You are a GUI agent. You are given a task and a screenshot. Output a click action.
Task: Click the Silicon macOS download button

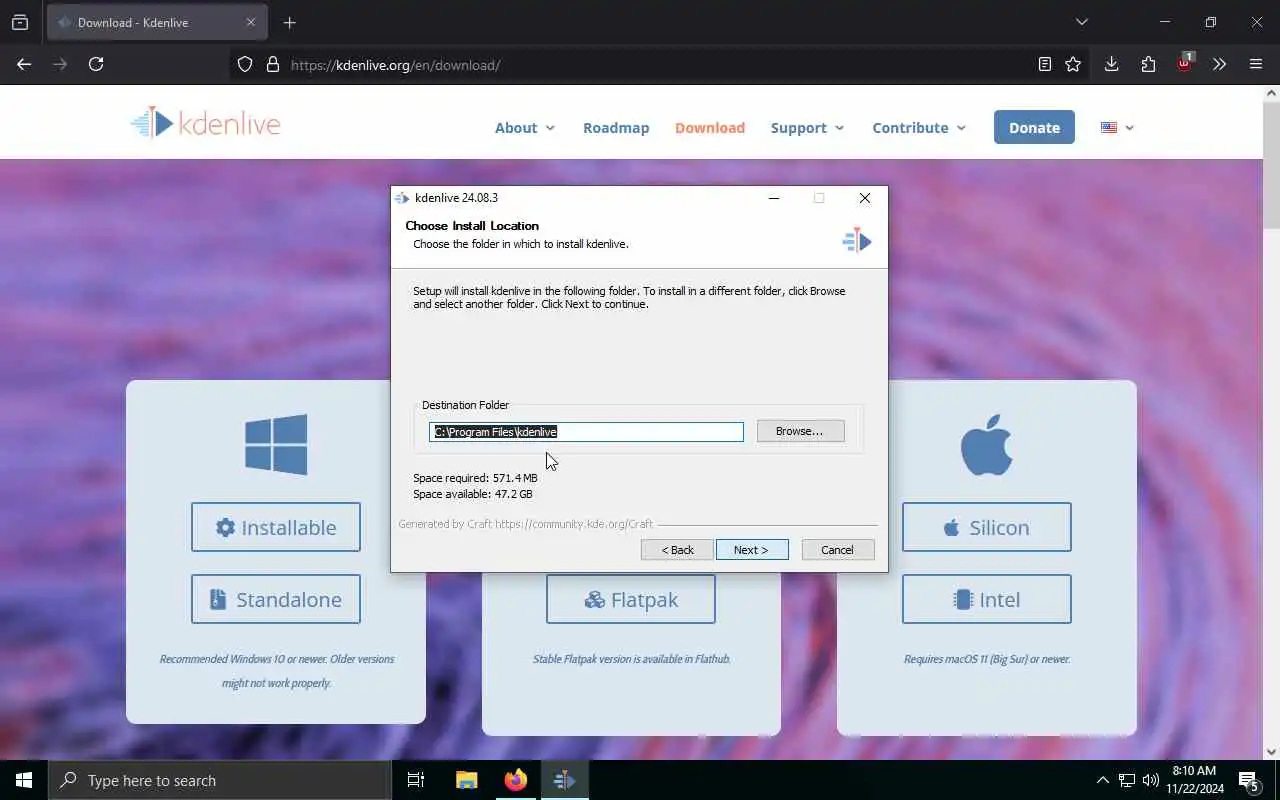point(987,527)
